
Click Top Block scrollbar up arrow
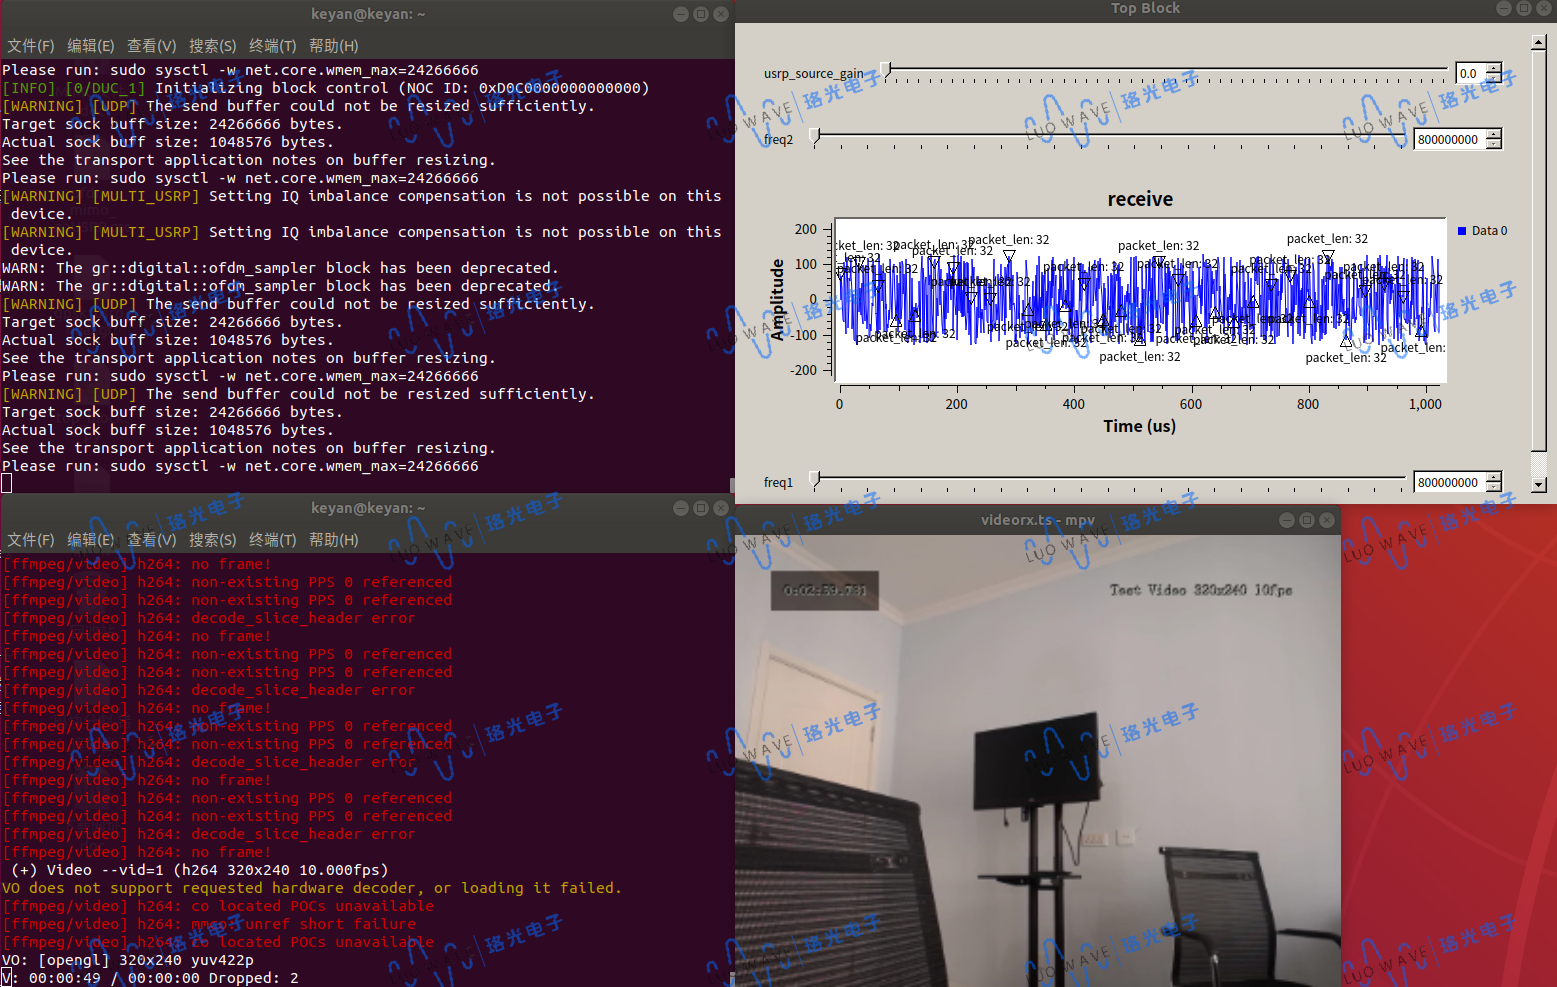(1539, 42)
